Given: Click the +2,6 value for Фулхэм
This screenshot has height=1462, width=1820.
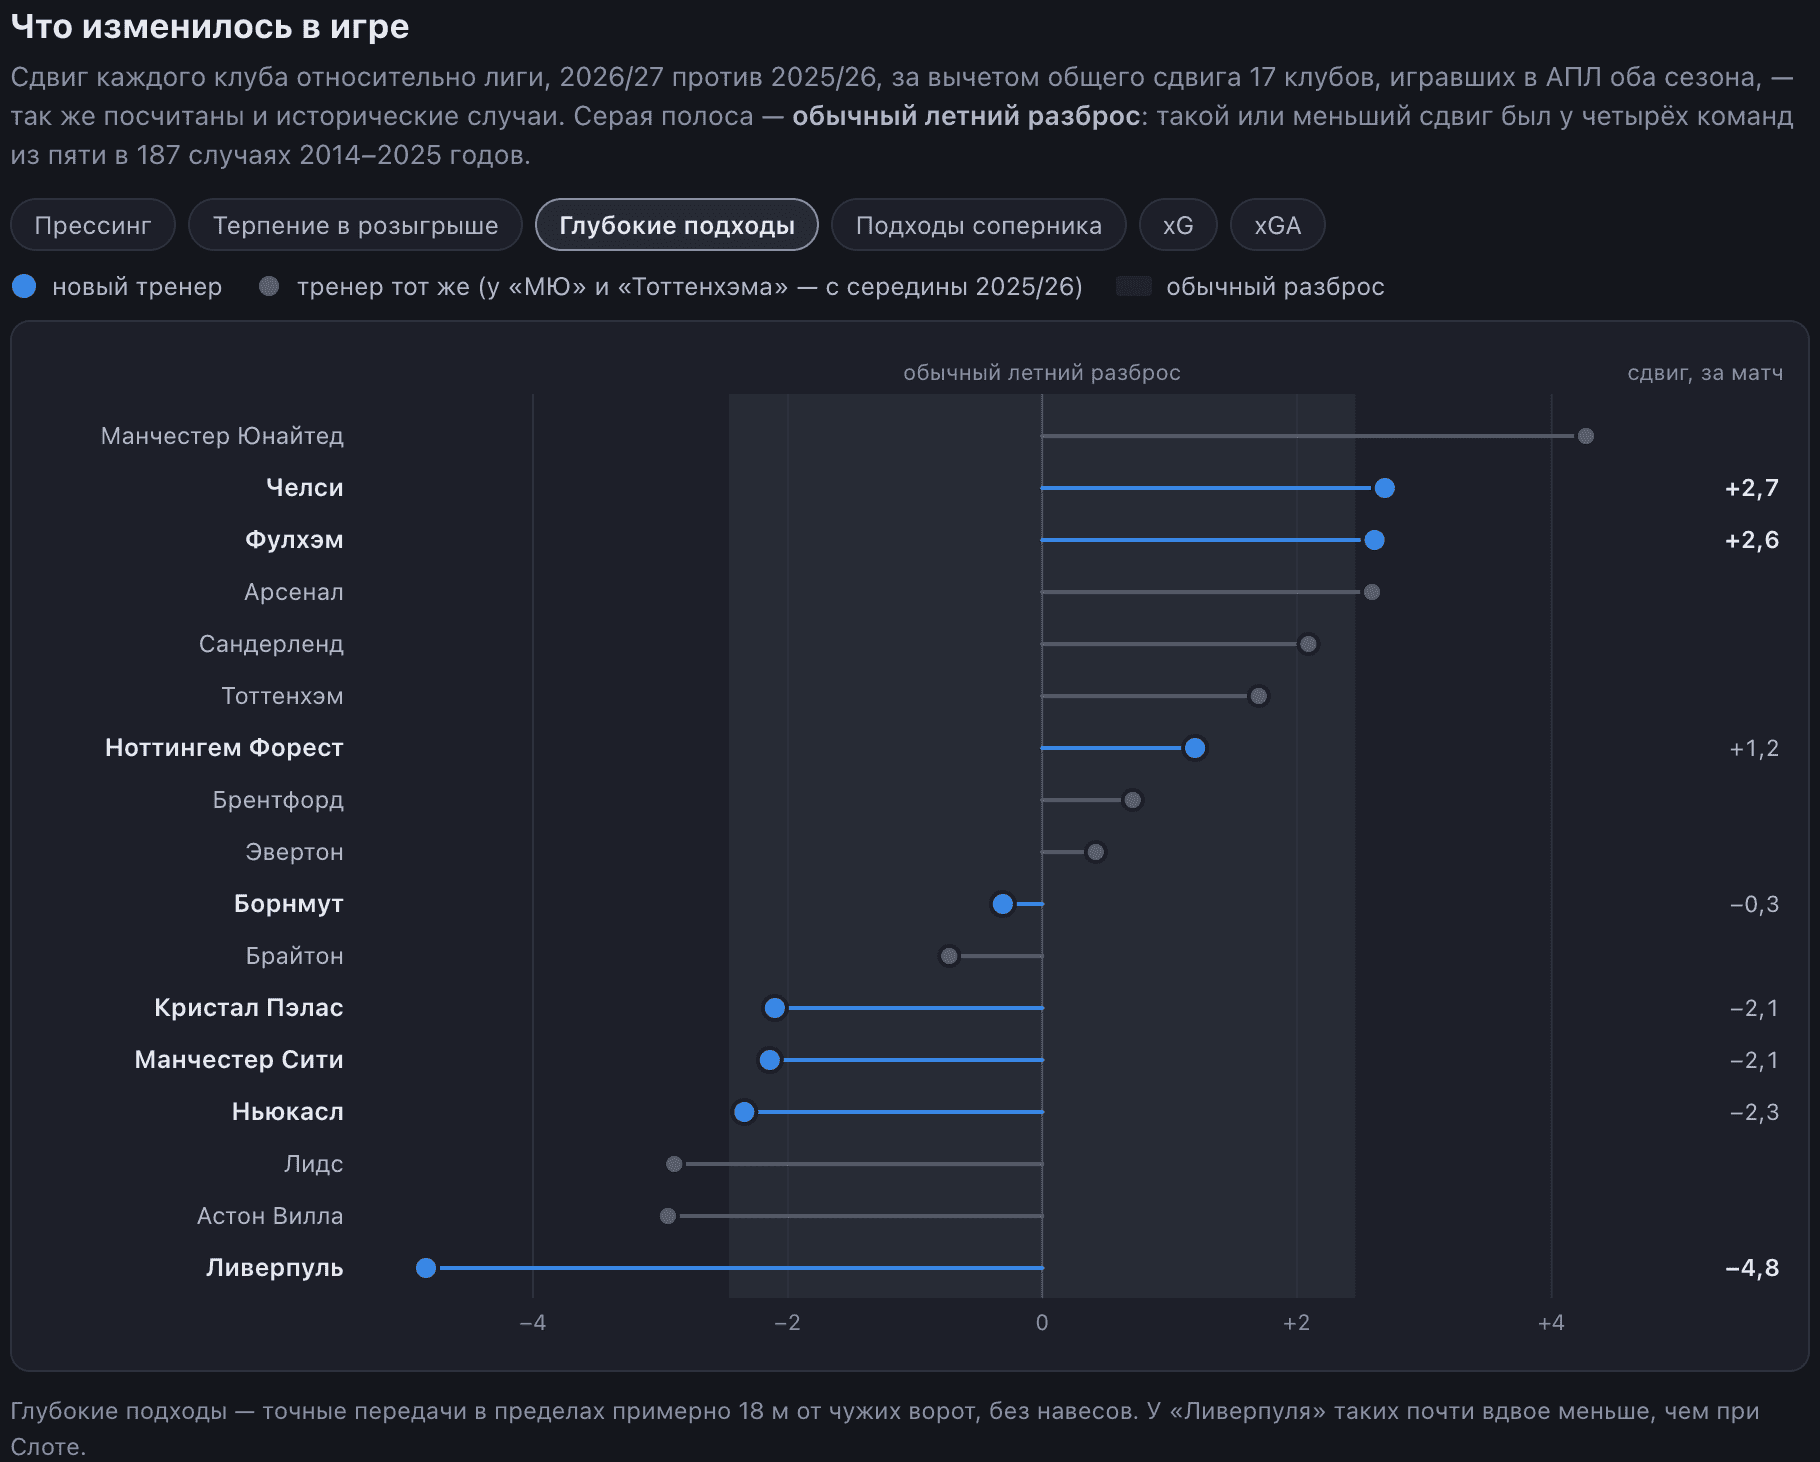Looking at the screenshot, I should pyautogui.click(x=1751, y=540).
